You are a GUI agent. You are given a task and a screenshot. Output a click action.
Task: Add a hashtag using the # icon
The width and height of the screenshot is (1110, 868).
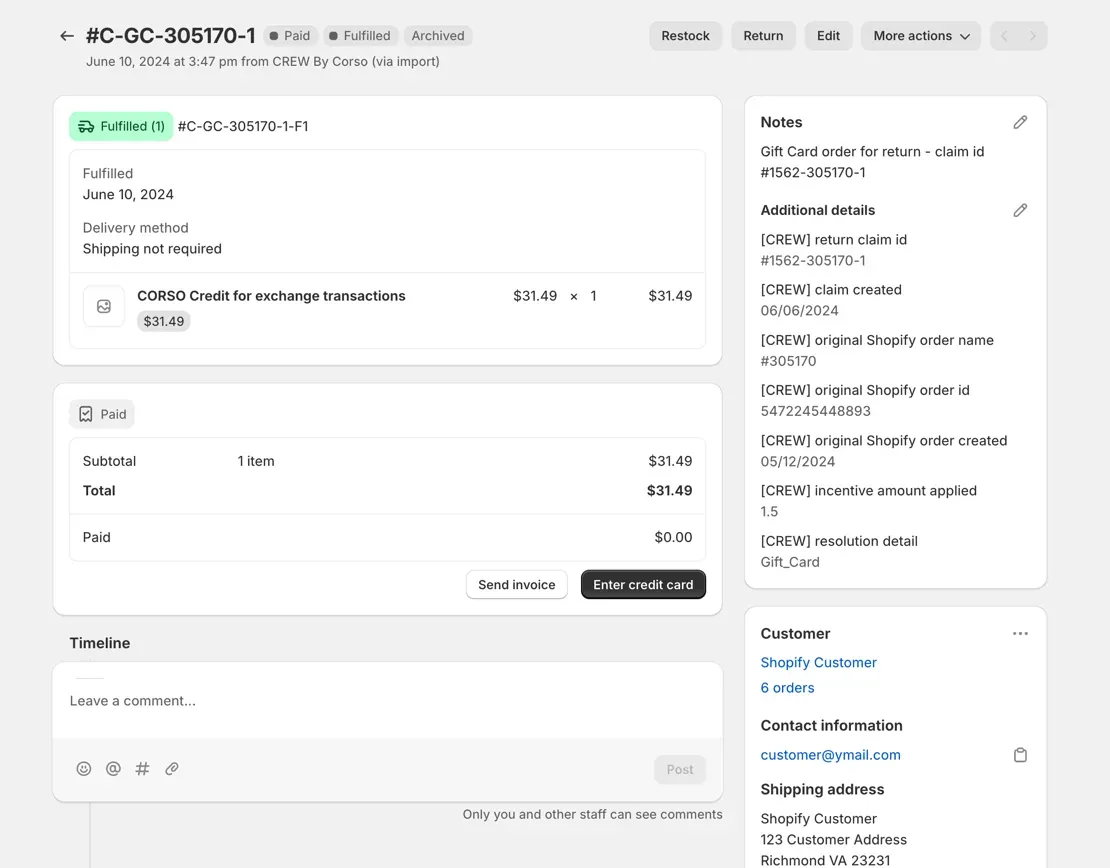(142, 768)
